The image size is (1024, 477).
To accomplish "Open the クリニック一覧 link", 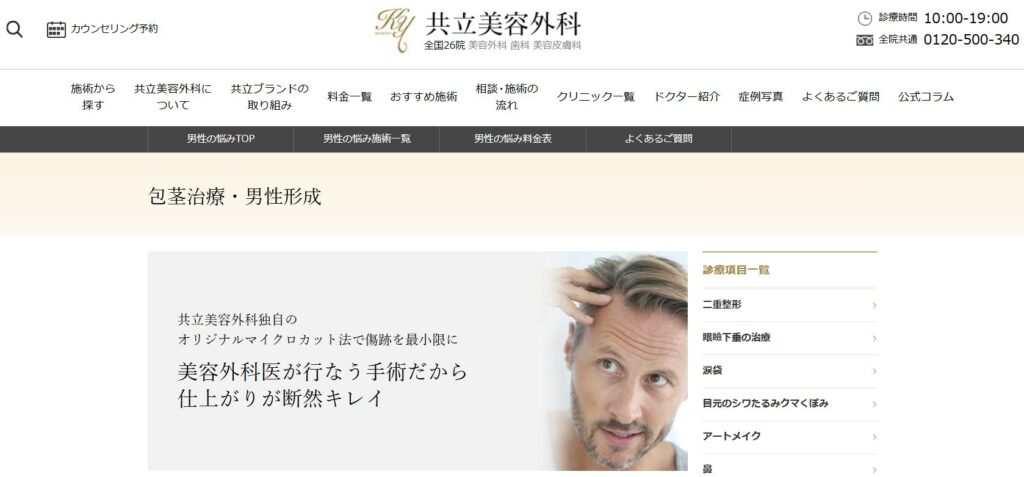I will point(596,97).
